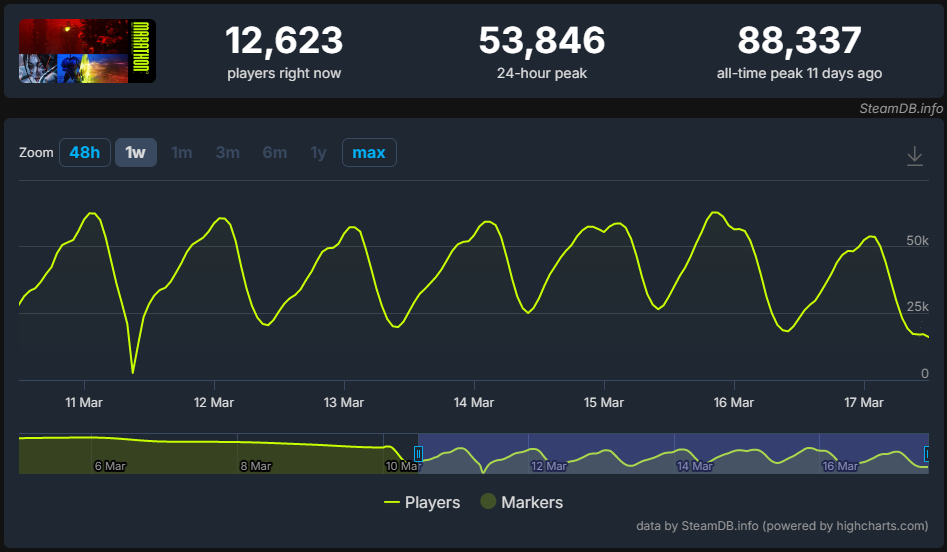The width and height of the screenshot is (947, 552).
Task: Select the 1w zoom range
Action: pos(135,152)
